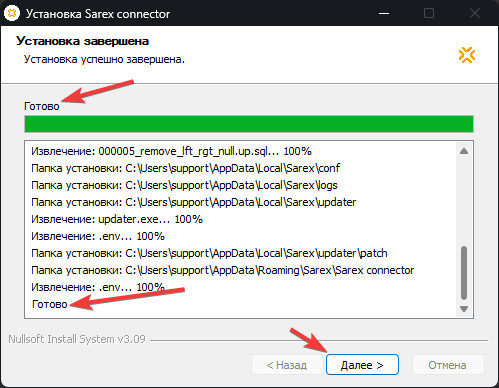Click the scrollbar thumb of the install log
The image size is (499, 388).
[464, 273]
